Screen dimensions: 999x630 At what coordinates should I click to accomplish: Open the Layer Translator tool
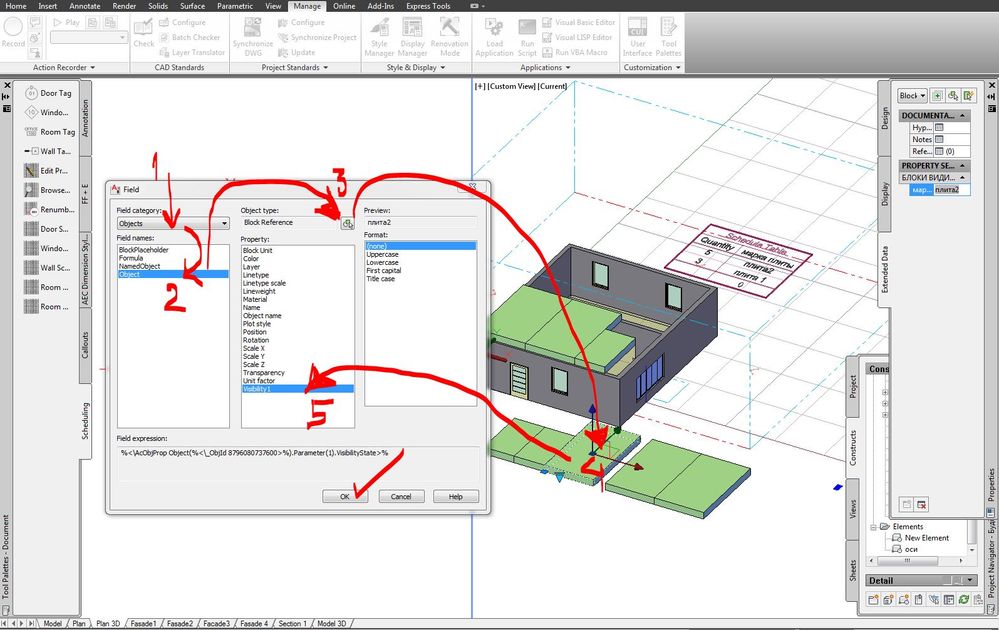(191, 53)
